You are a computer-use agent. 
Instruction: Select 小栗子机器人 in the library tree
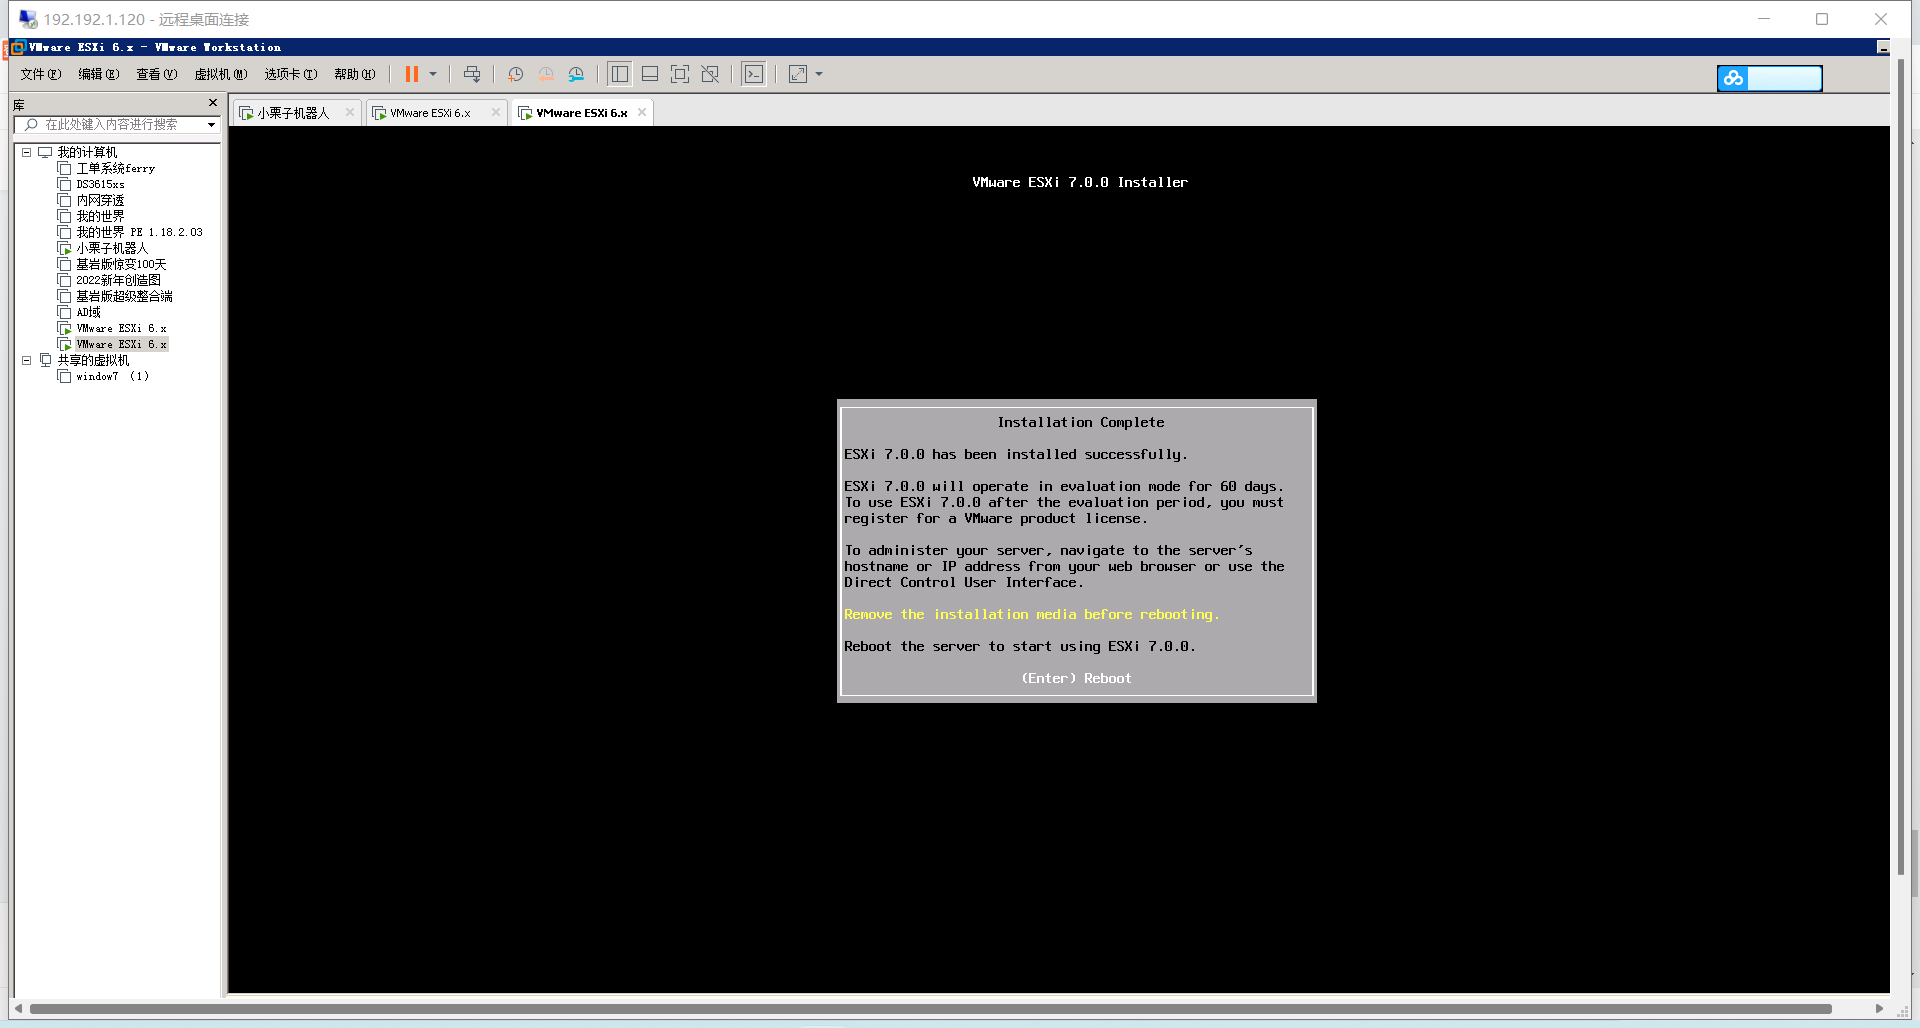coord(112,249)
